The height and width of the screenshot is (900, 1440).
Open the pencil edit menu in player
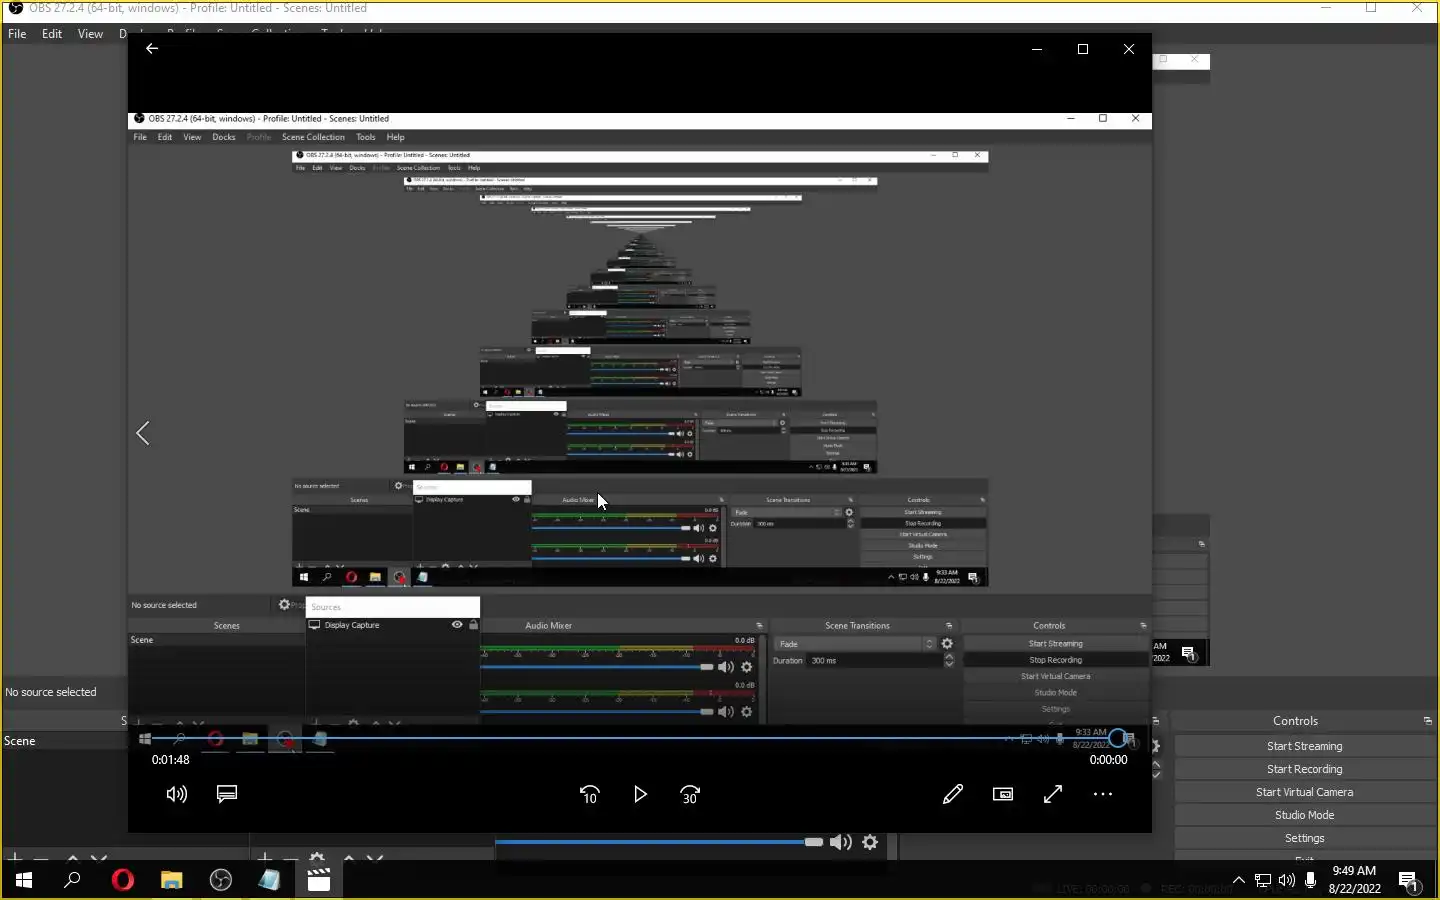pyautogui.click(x=953, y=794)
